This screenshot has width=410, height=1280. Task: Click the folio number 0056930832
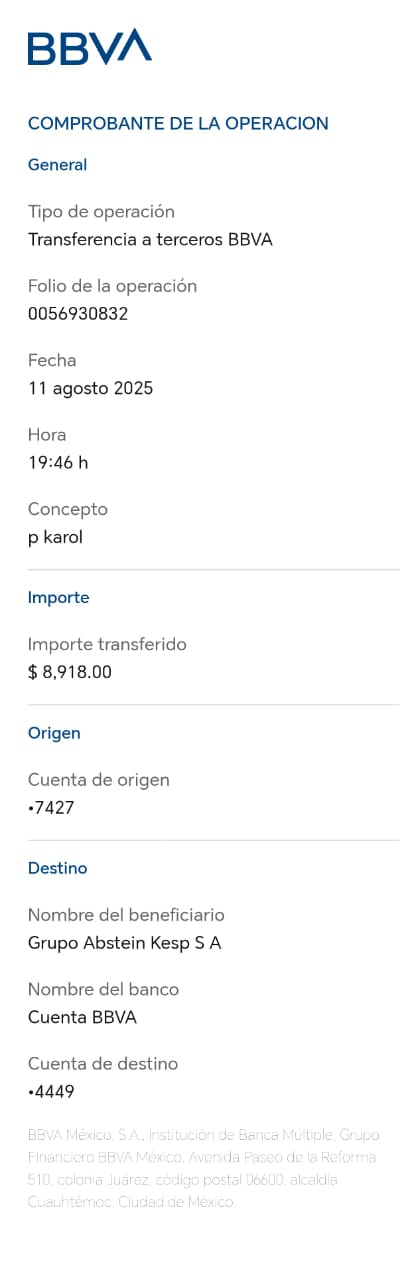click(78, 314)
